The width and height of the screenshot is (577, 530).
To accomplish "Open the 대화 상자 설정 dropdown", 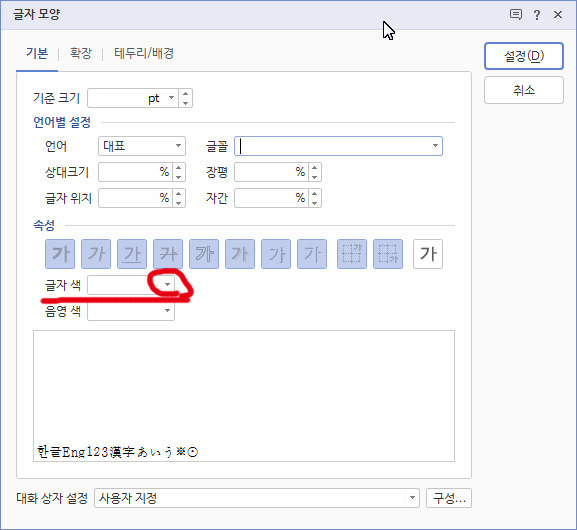I will pos(257,498).
